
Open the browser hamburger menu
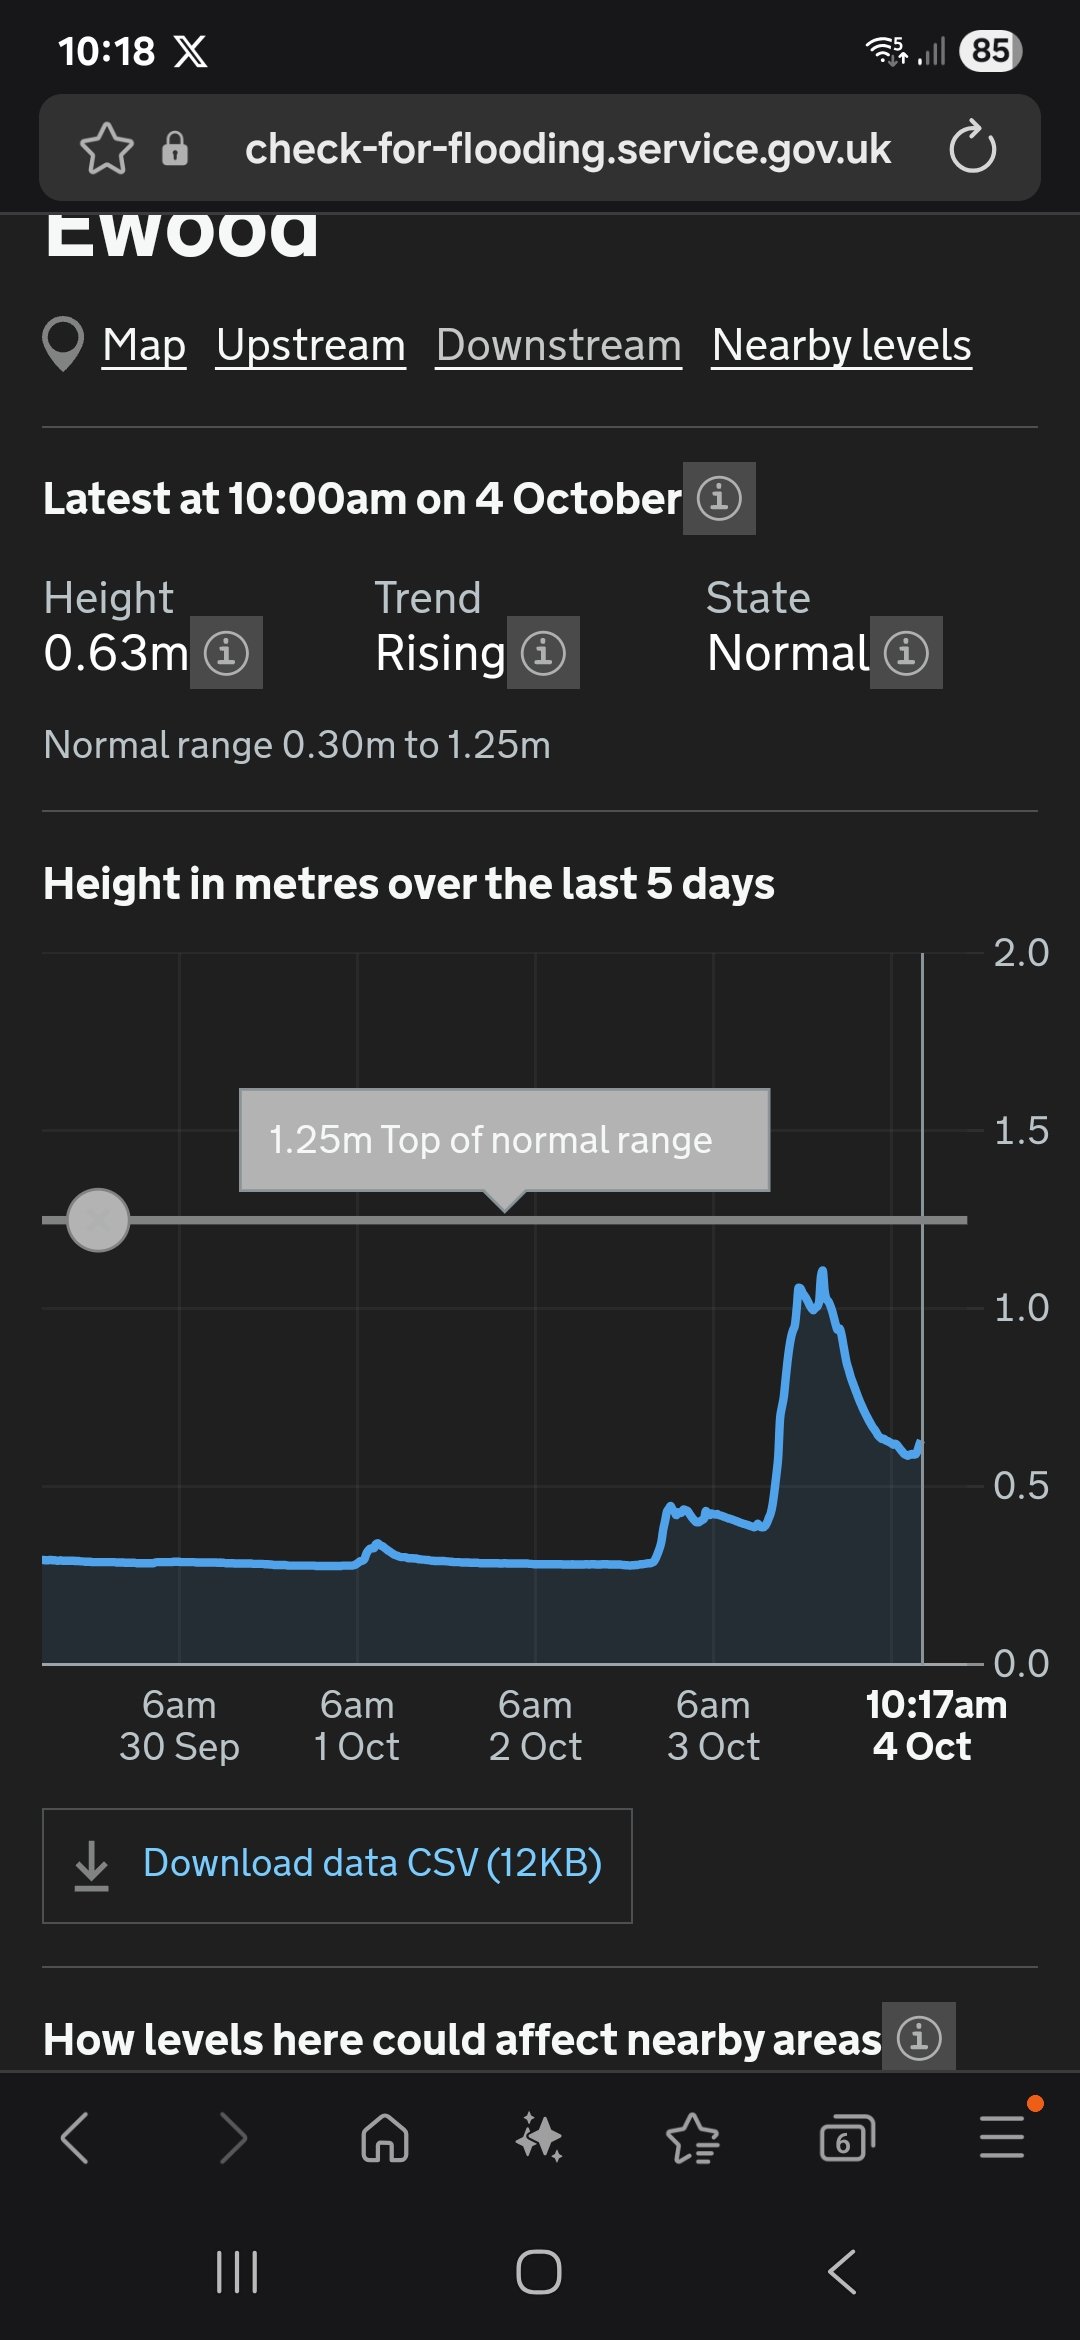click(x=1001, y=2138)
